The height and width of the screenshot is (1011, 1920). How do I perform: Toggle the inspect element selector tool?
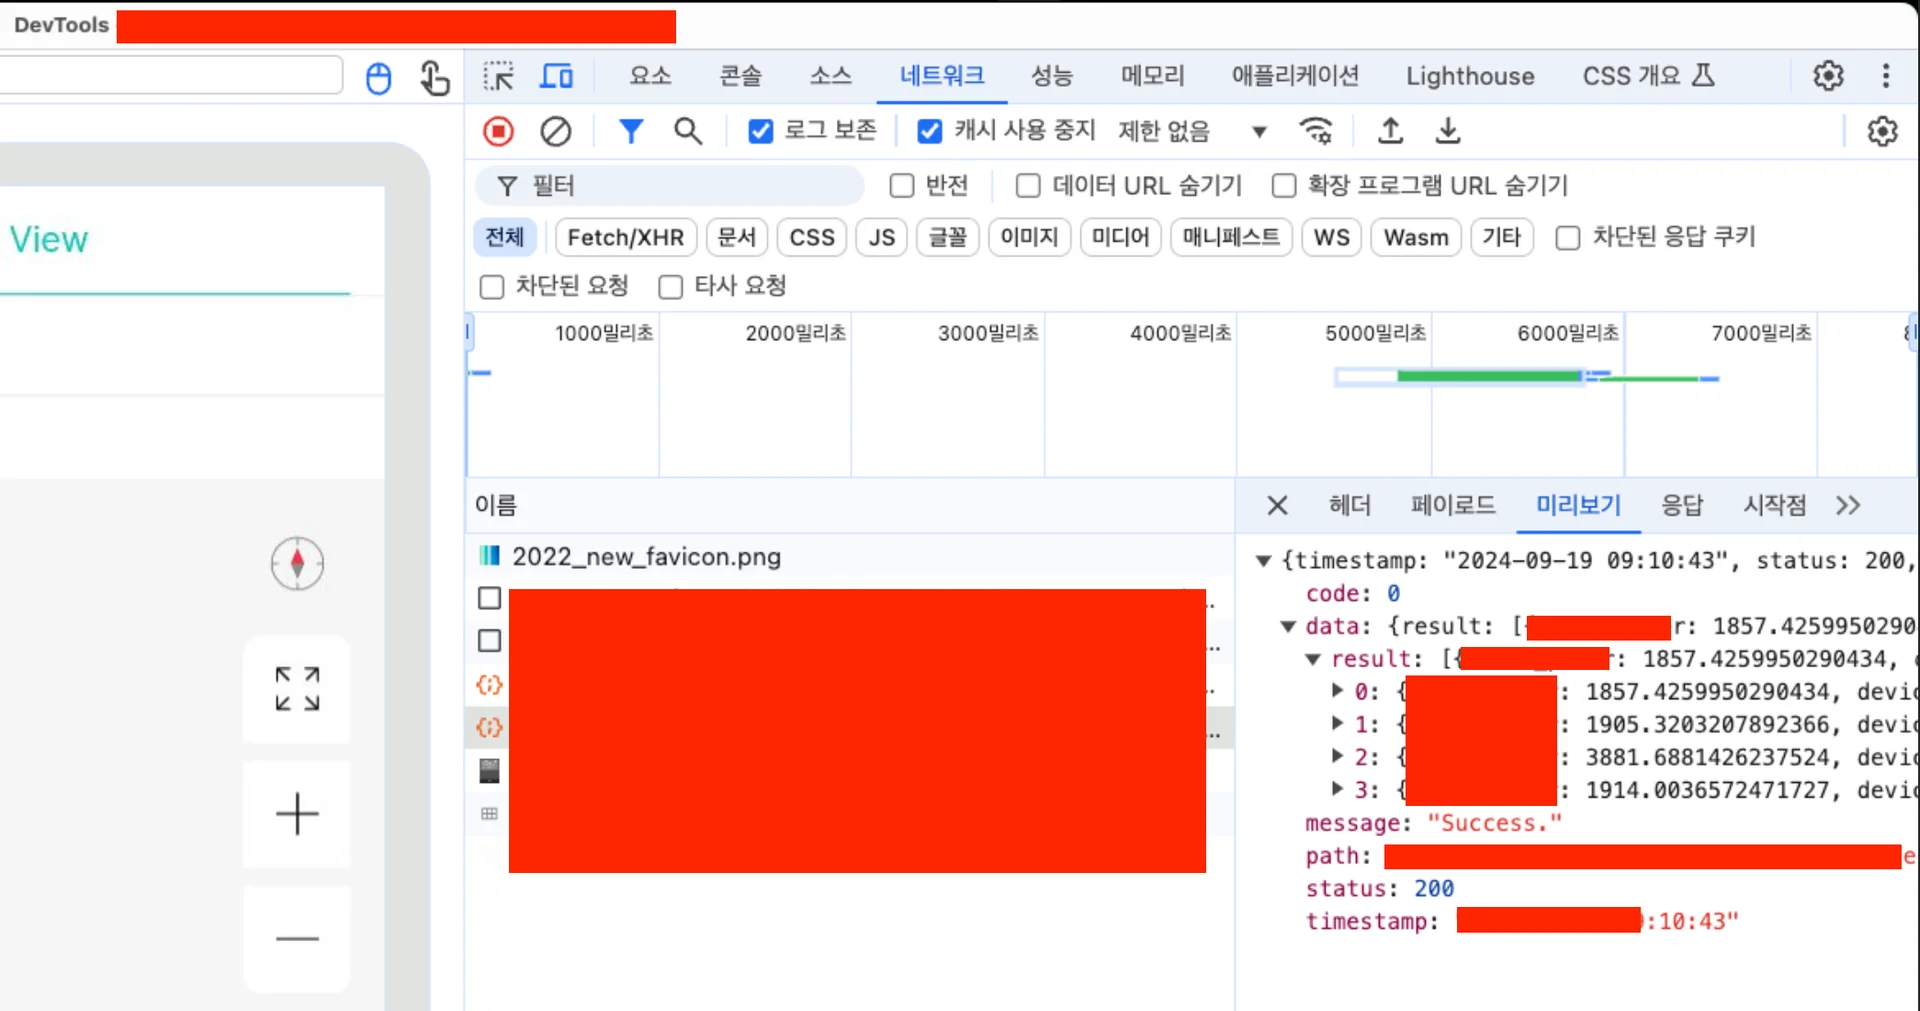tap(498, 76)
